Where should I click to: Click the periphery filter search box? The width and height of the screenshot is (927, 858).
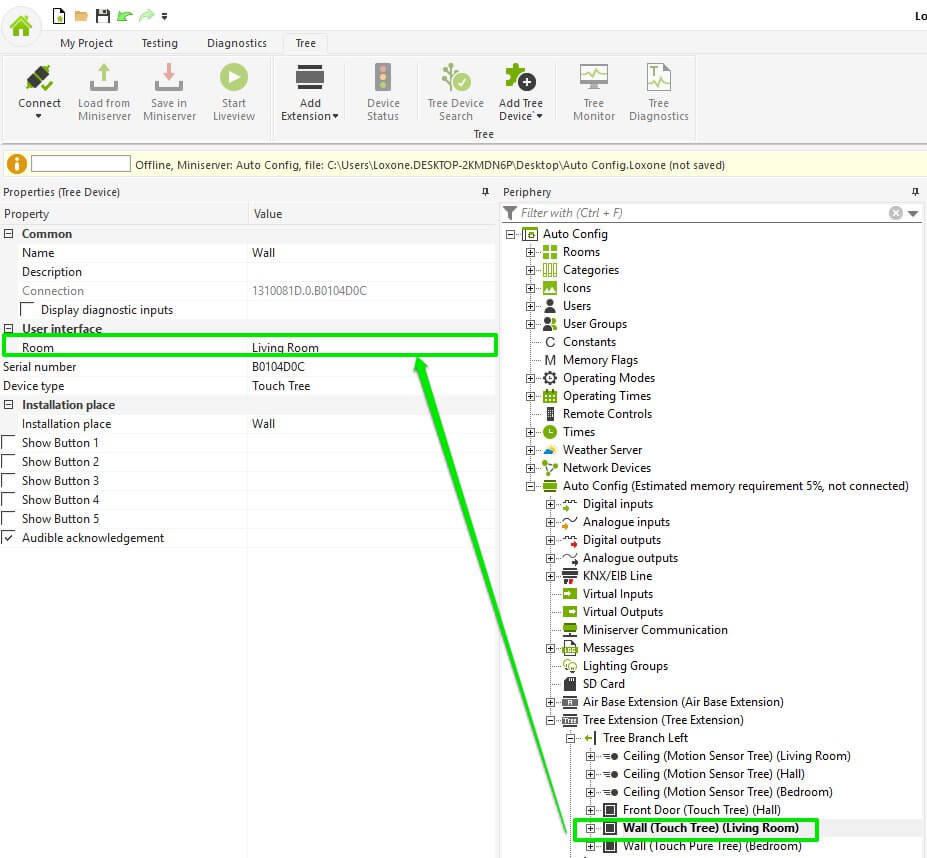tap(700, 213)
